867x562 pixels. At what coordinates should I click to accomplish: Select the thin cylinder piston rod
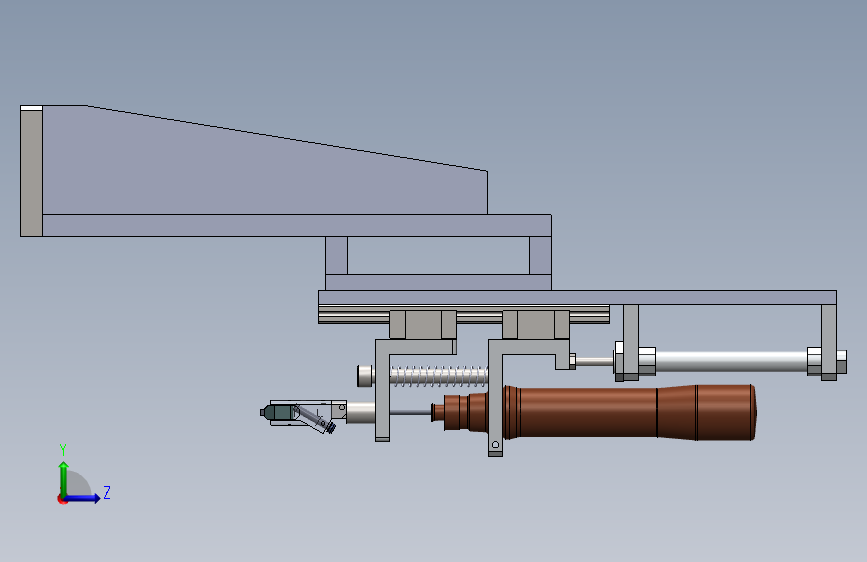tap(594, 361)
